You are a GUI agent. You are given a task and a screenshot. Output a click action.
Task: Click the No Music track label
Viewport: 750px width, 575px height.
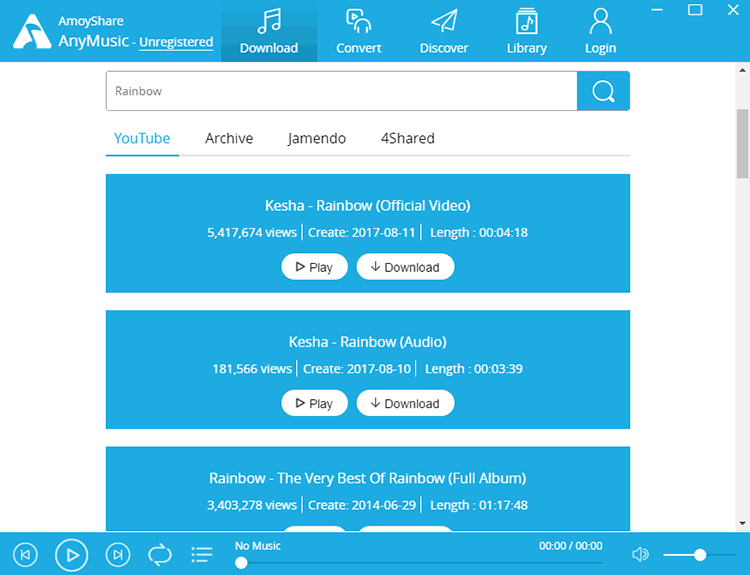(x=258, y=546)
